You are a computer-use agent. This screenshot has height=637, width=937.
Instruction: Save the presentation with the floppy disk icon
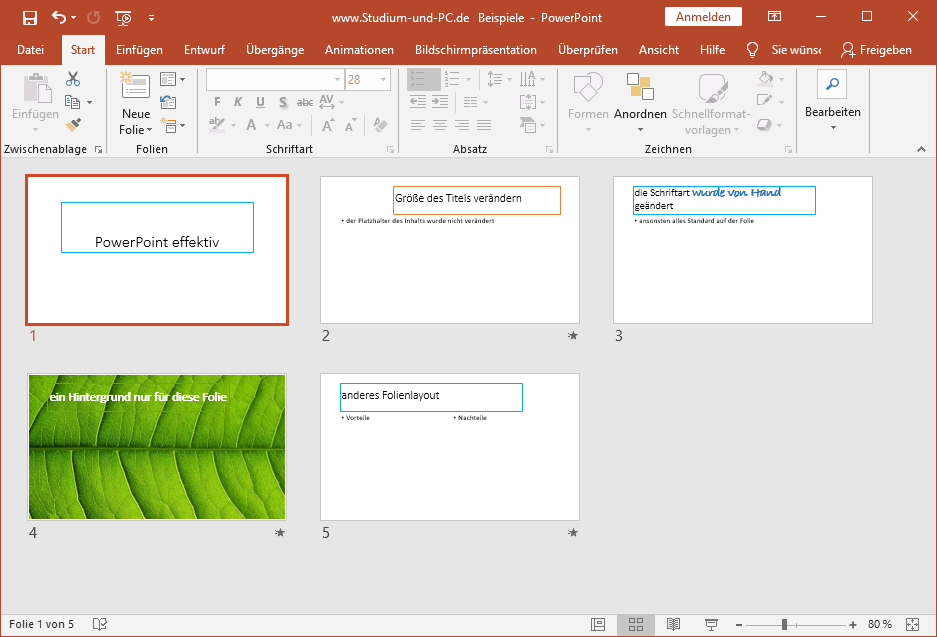[x=29, y=18]
